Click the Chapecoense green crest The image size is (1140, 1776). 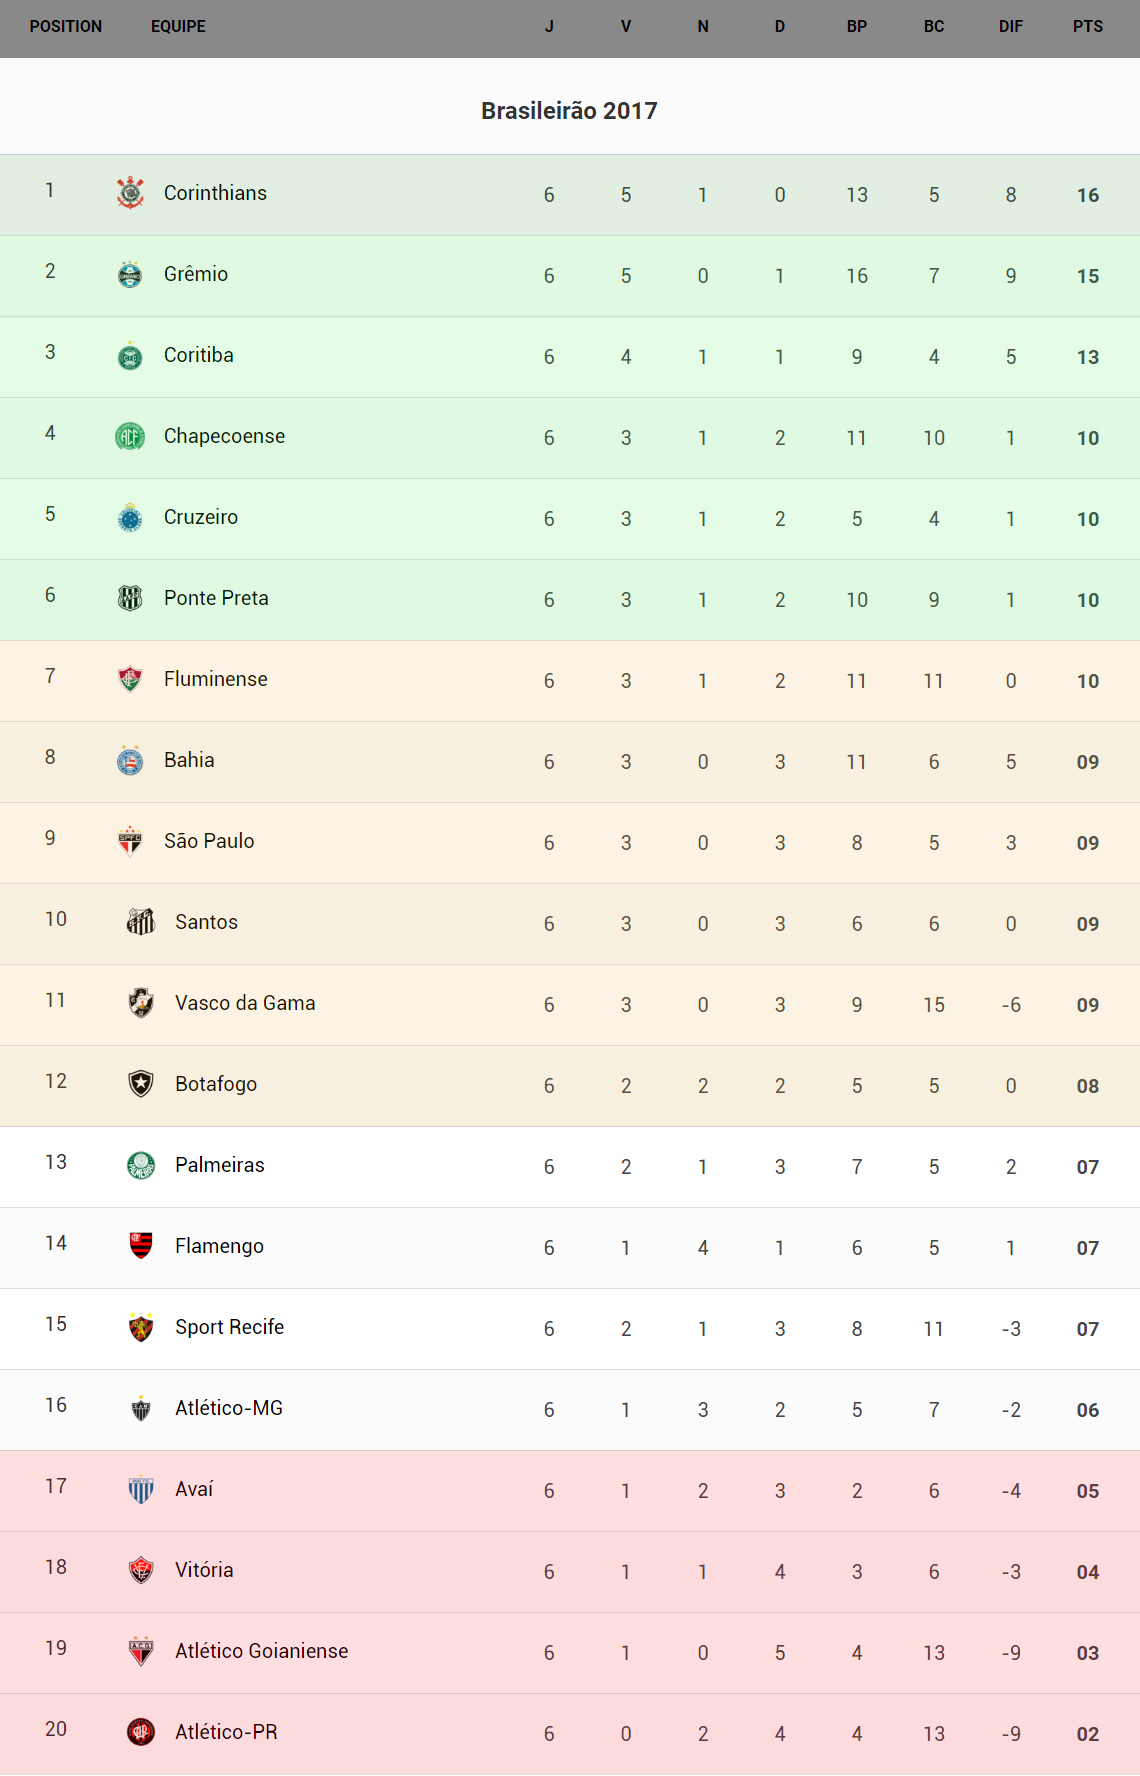pyautogui.click(x=130, y=436)
